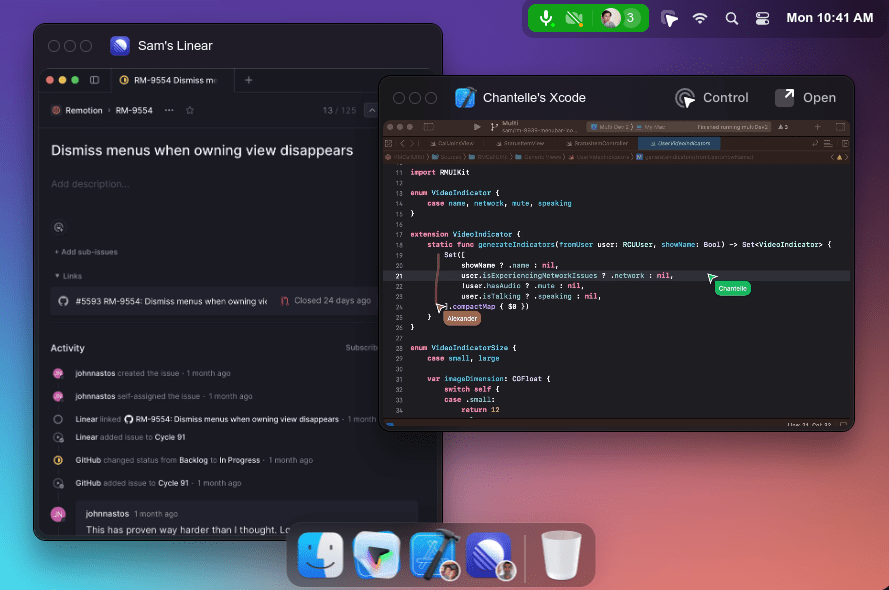Click Subscribe in the Activity header
The height and width of the screenshot is (590, 889).
pos(361,347)
